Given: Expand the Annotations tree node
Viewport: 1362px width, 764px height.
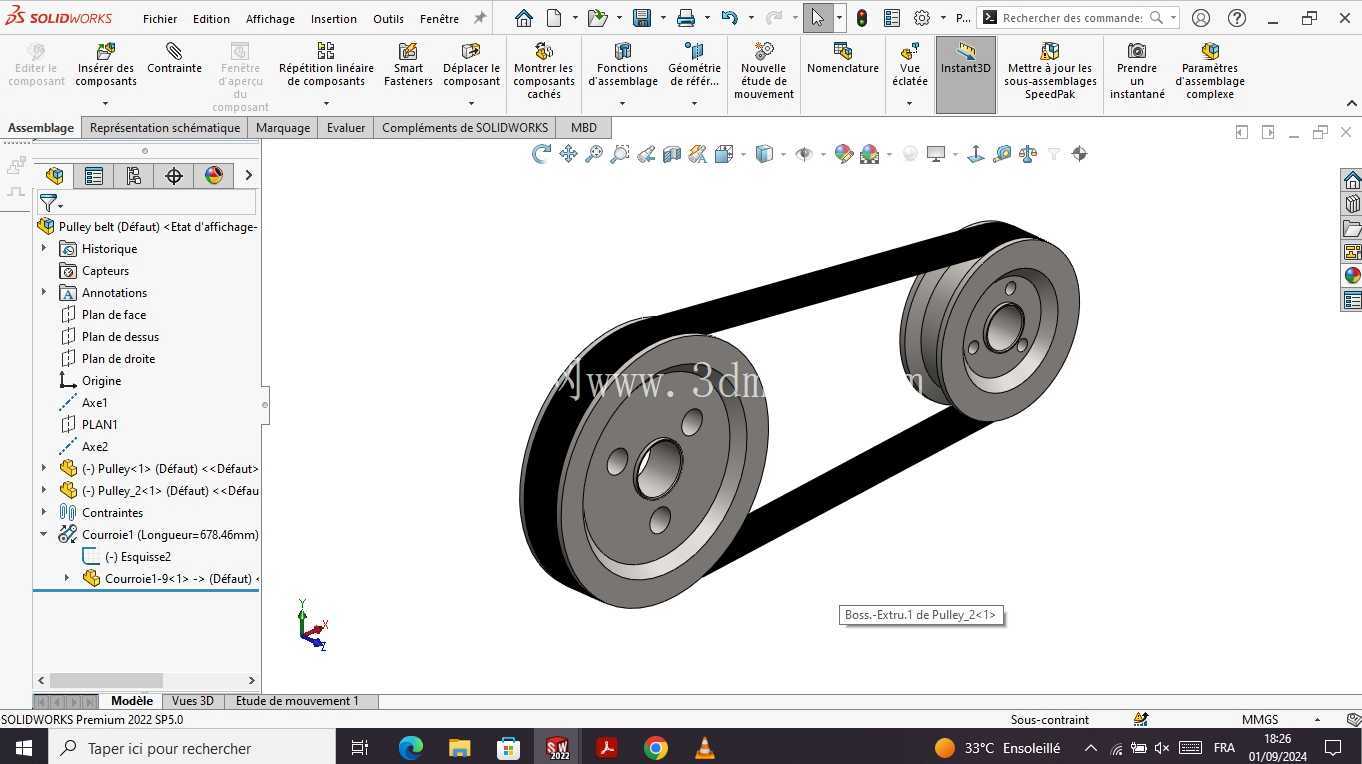Looking at the screenshot, I should coord(44,292).
